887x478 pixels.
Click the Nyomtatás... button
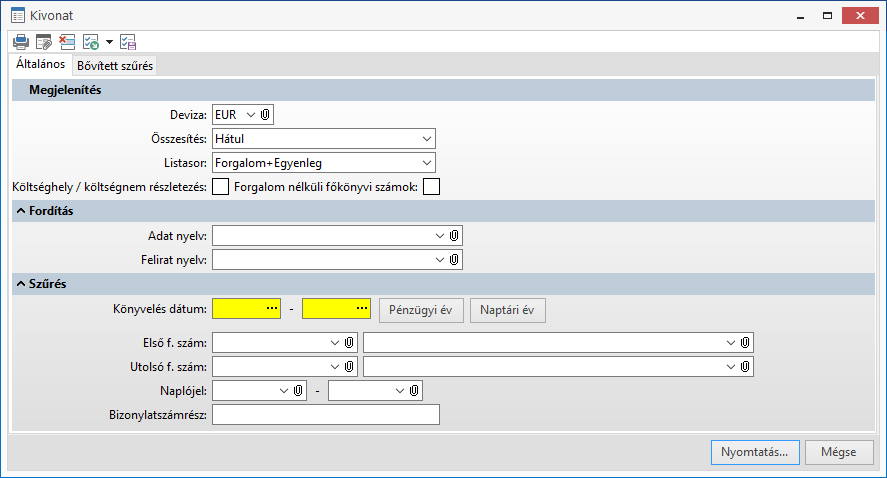[754, 451]
